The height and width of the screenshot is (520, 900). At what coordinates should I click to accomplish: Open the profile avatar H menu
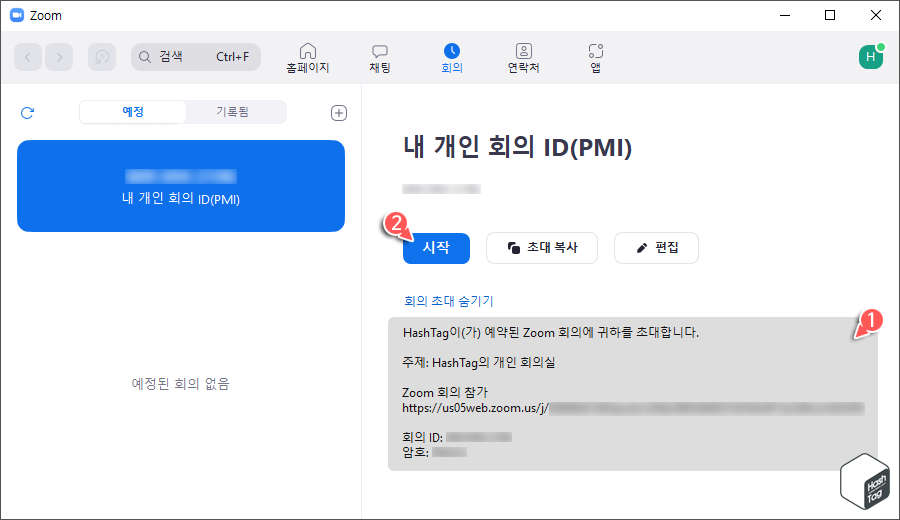point(871,57)
